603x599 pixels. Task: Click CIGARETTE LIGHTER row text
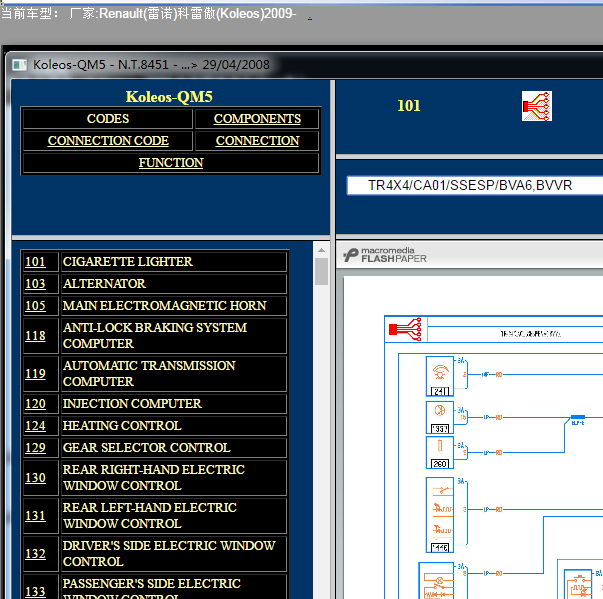click(128, 262)
